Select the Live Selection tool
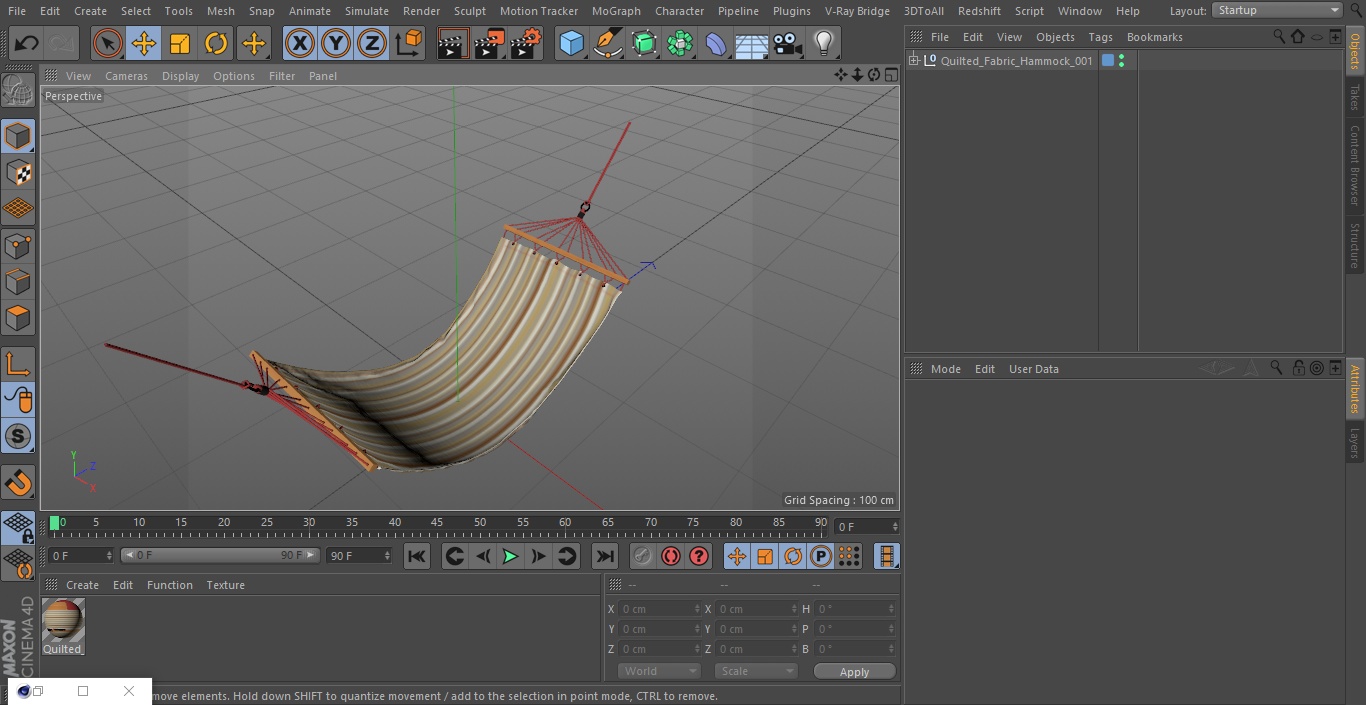Screen dimensions: 1366x705 [107, 43]
